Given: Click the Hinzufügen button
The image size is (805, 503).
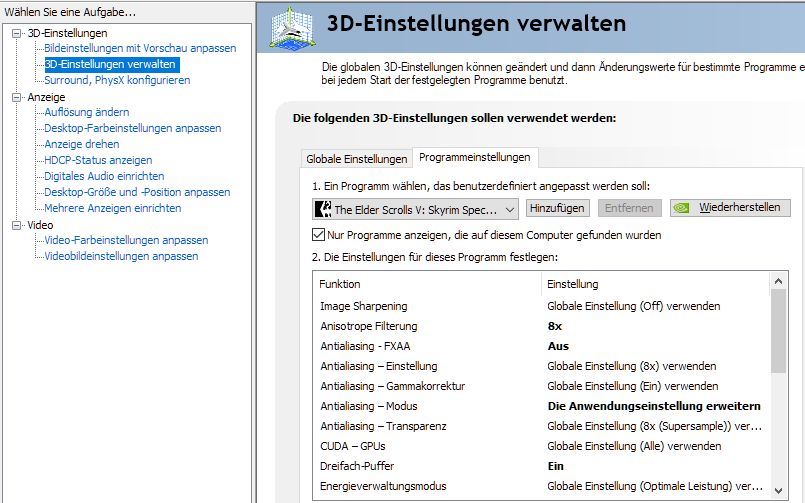Looking at the screenshot, I should click(x=557, y=208).
